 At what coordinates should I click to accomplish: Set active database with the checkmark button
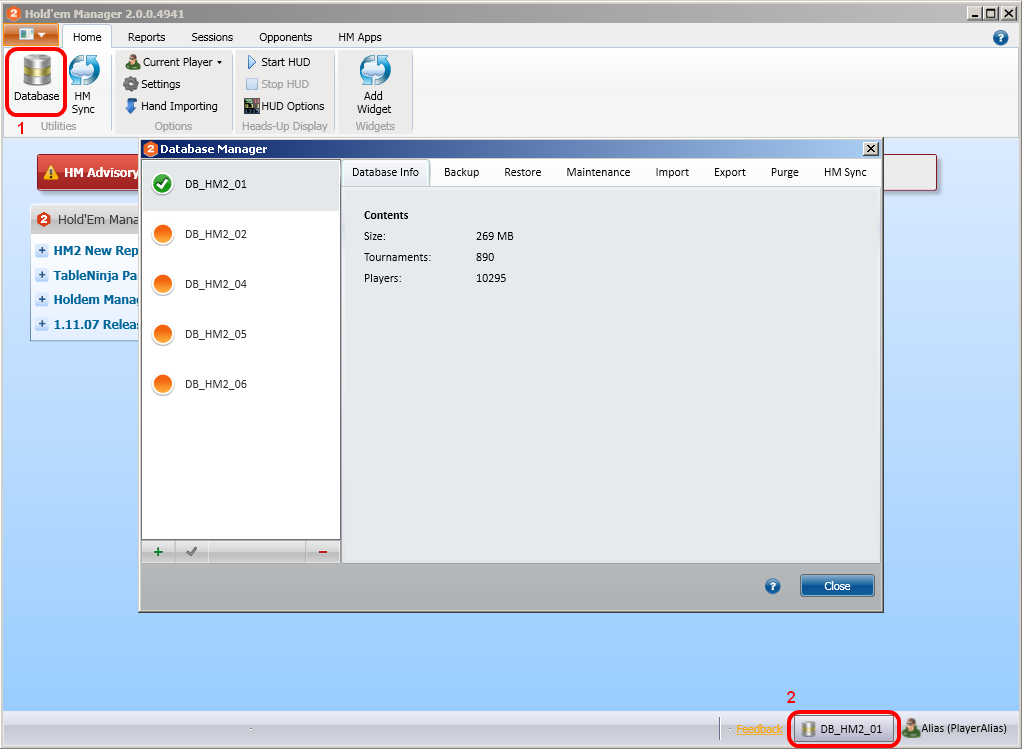(x=192, y=551)
